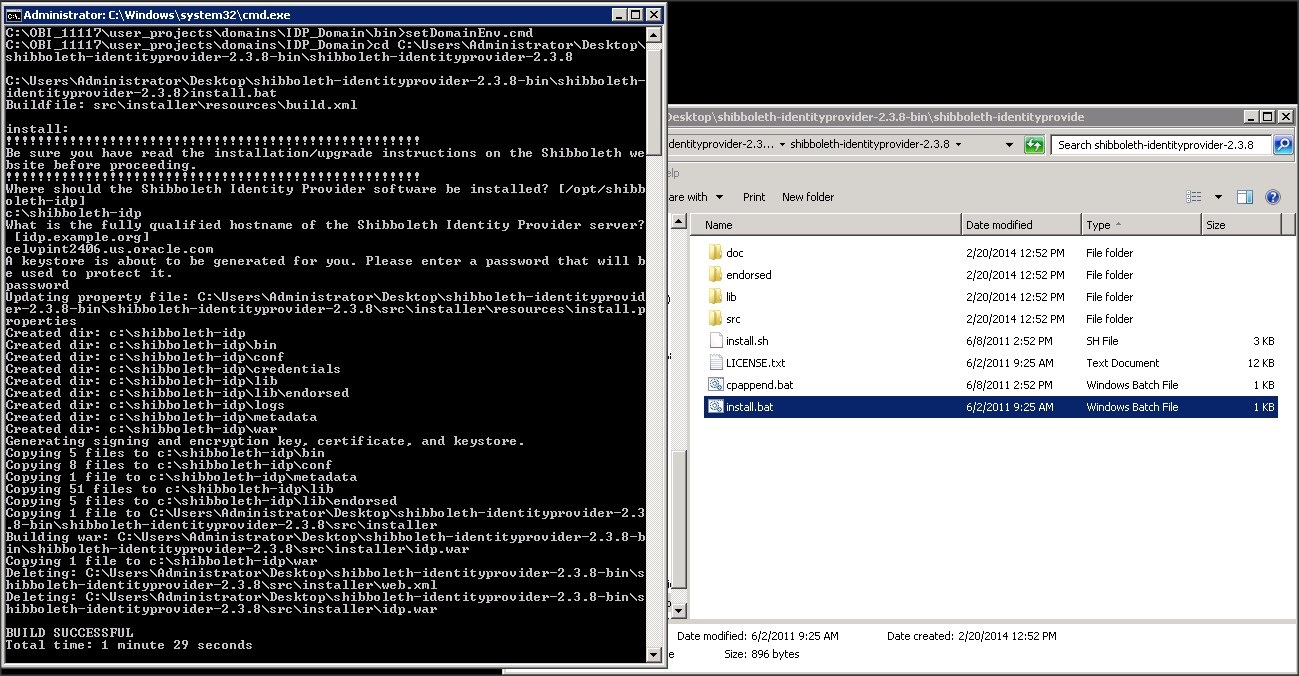Viewport: 1299px width, 676px height.
Task: Click BUILD SUCCESSFUL text in cmd window
Action: pyautogui.click(x=69, y=633)
